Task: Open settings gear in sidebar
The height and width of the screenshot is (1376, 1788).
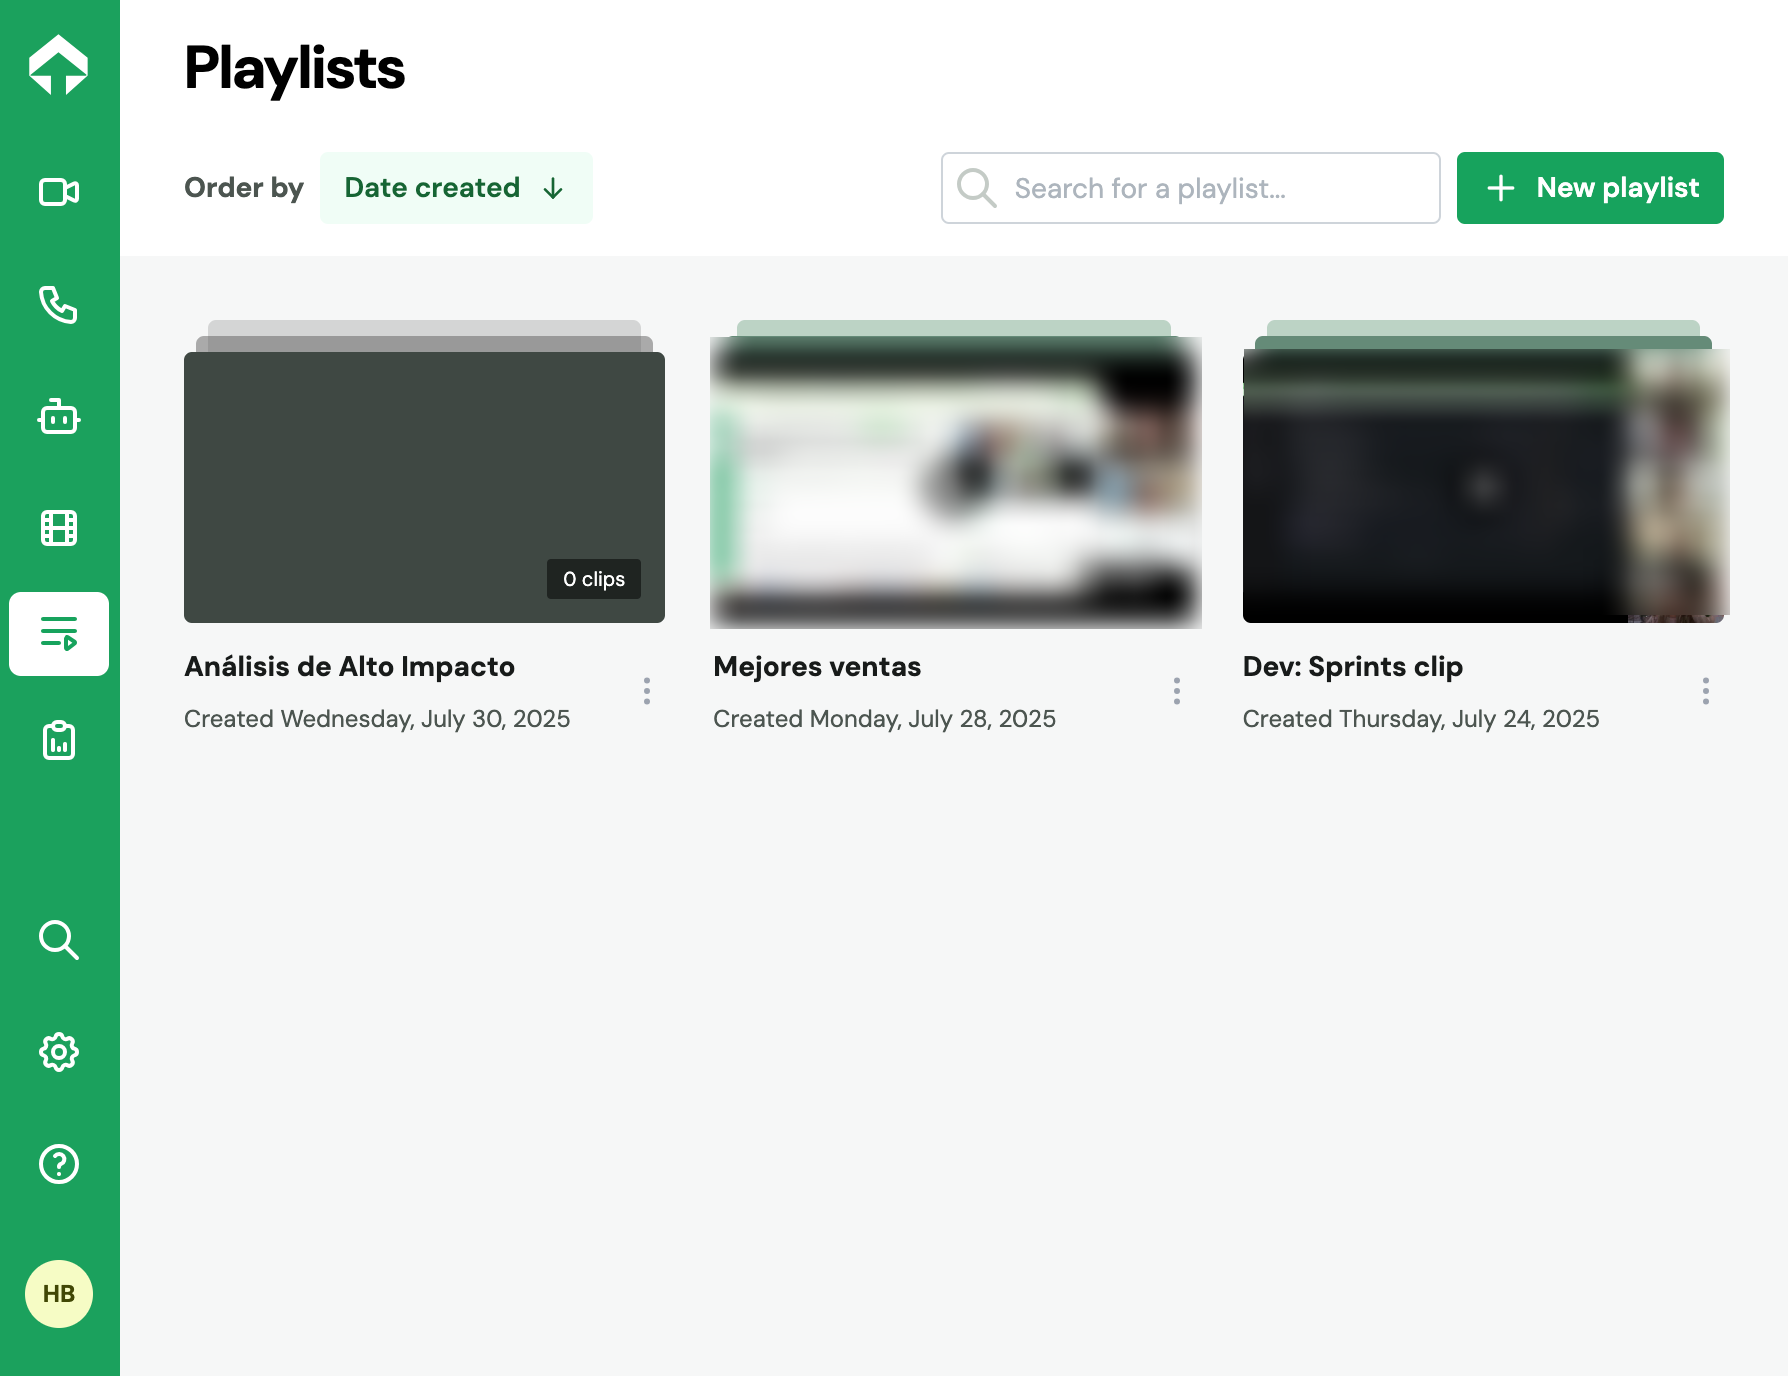Action: [59, 1052]
